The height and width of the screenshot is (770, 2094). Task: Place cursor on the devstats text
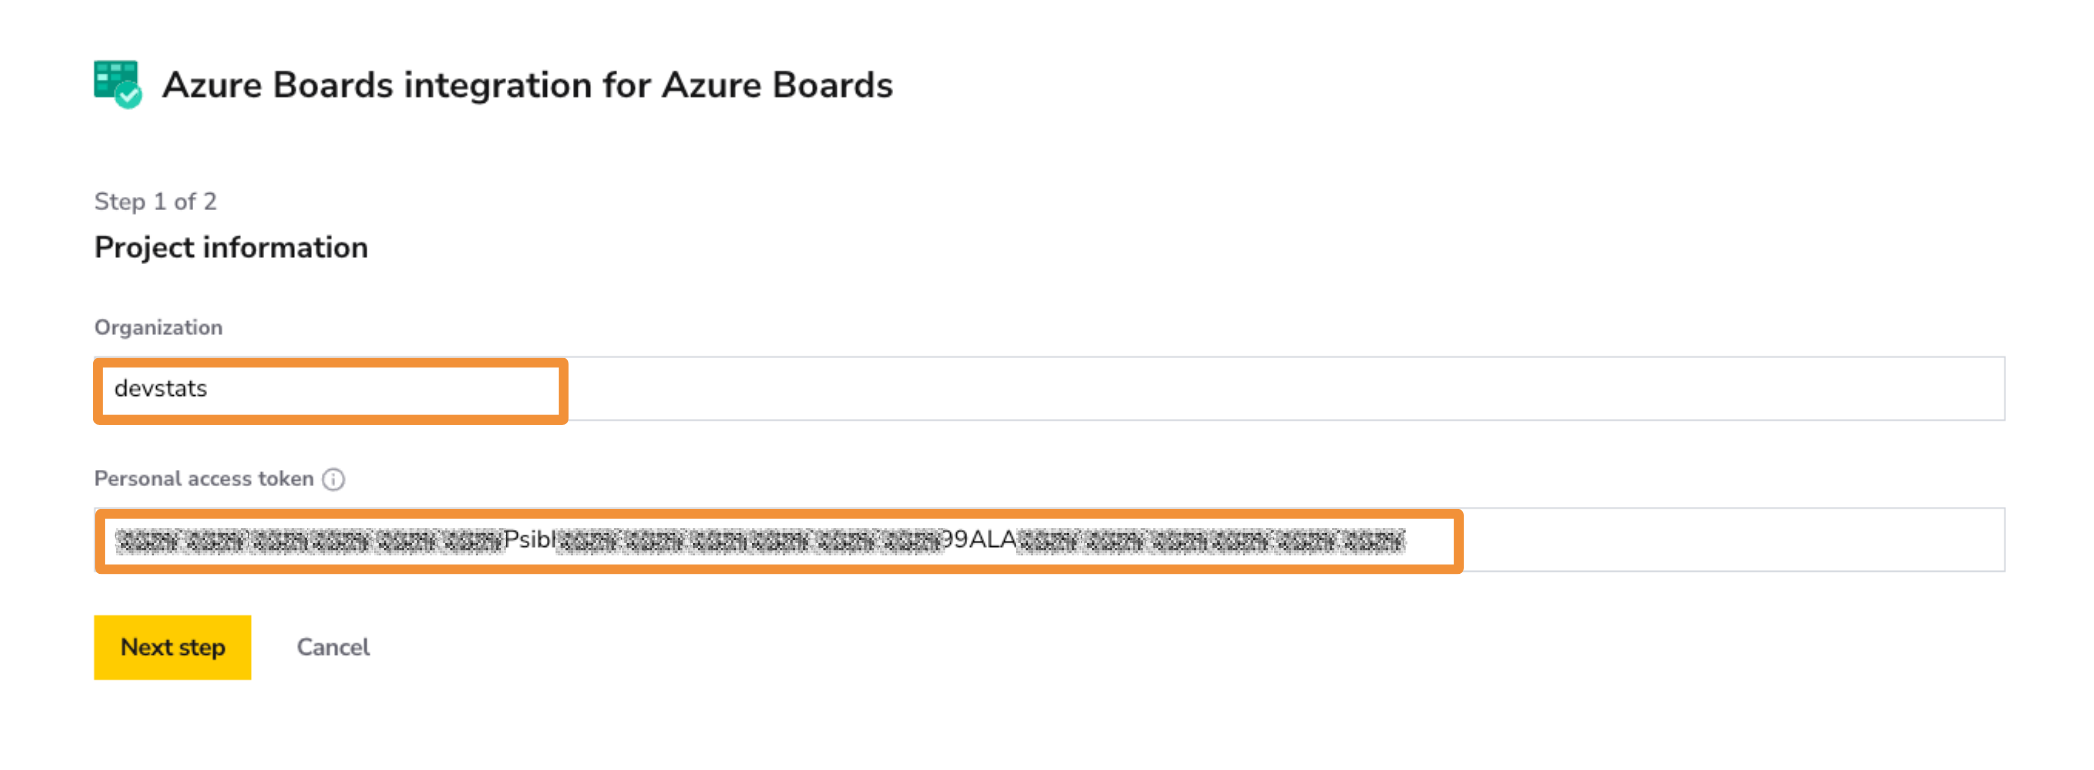[160, 388]
